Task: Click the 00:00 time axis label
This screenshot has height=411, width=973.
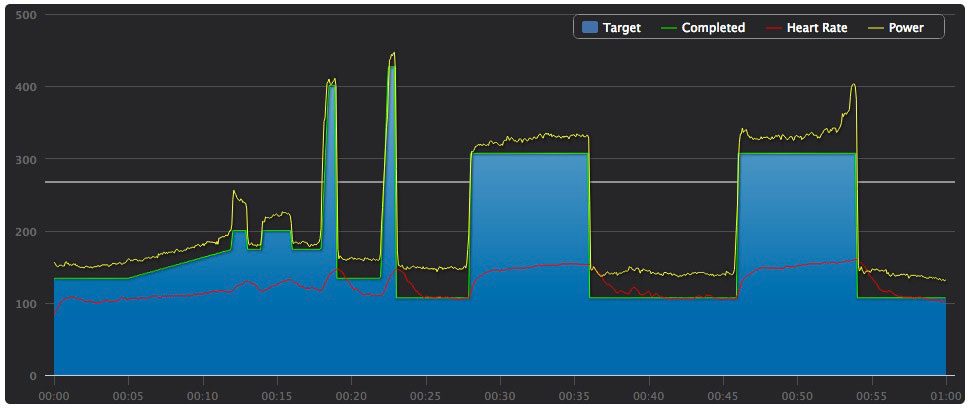Action: [x=55, y=396]
